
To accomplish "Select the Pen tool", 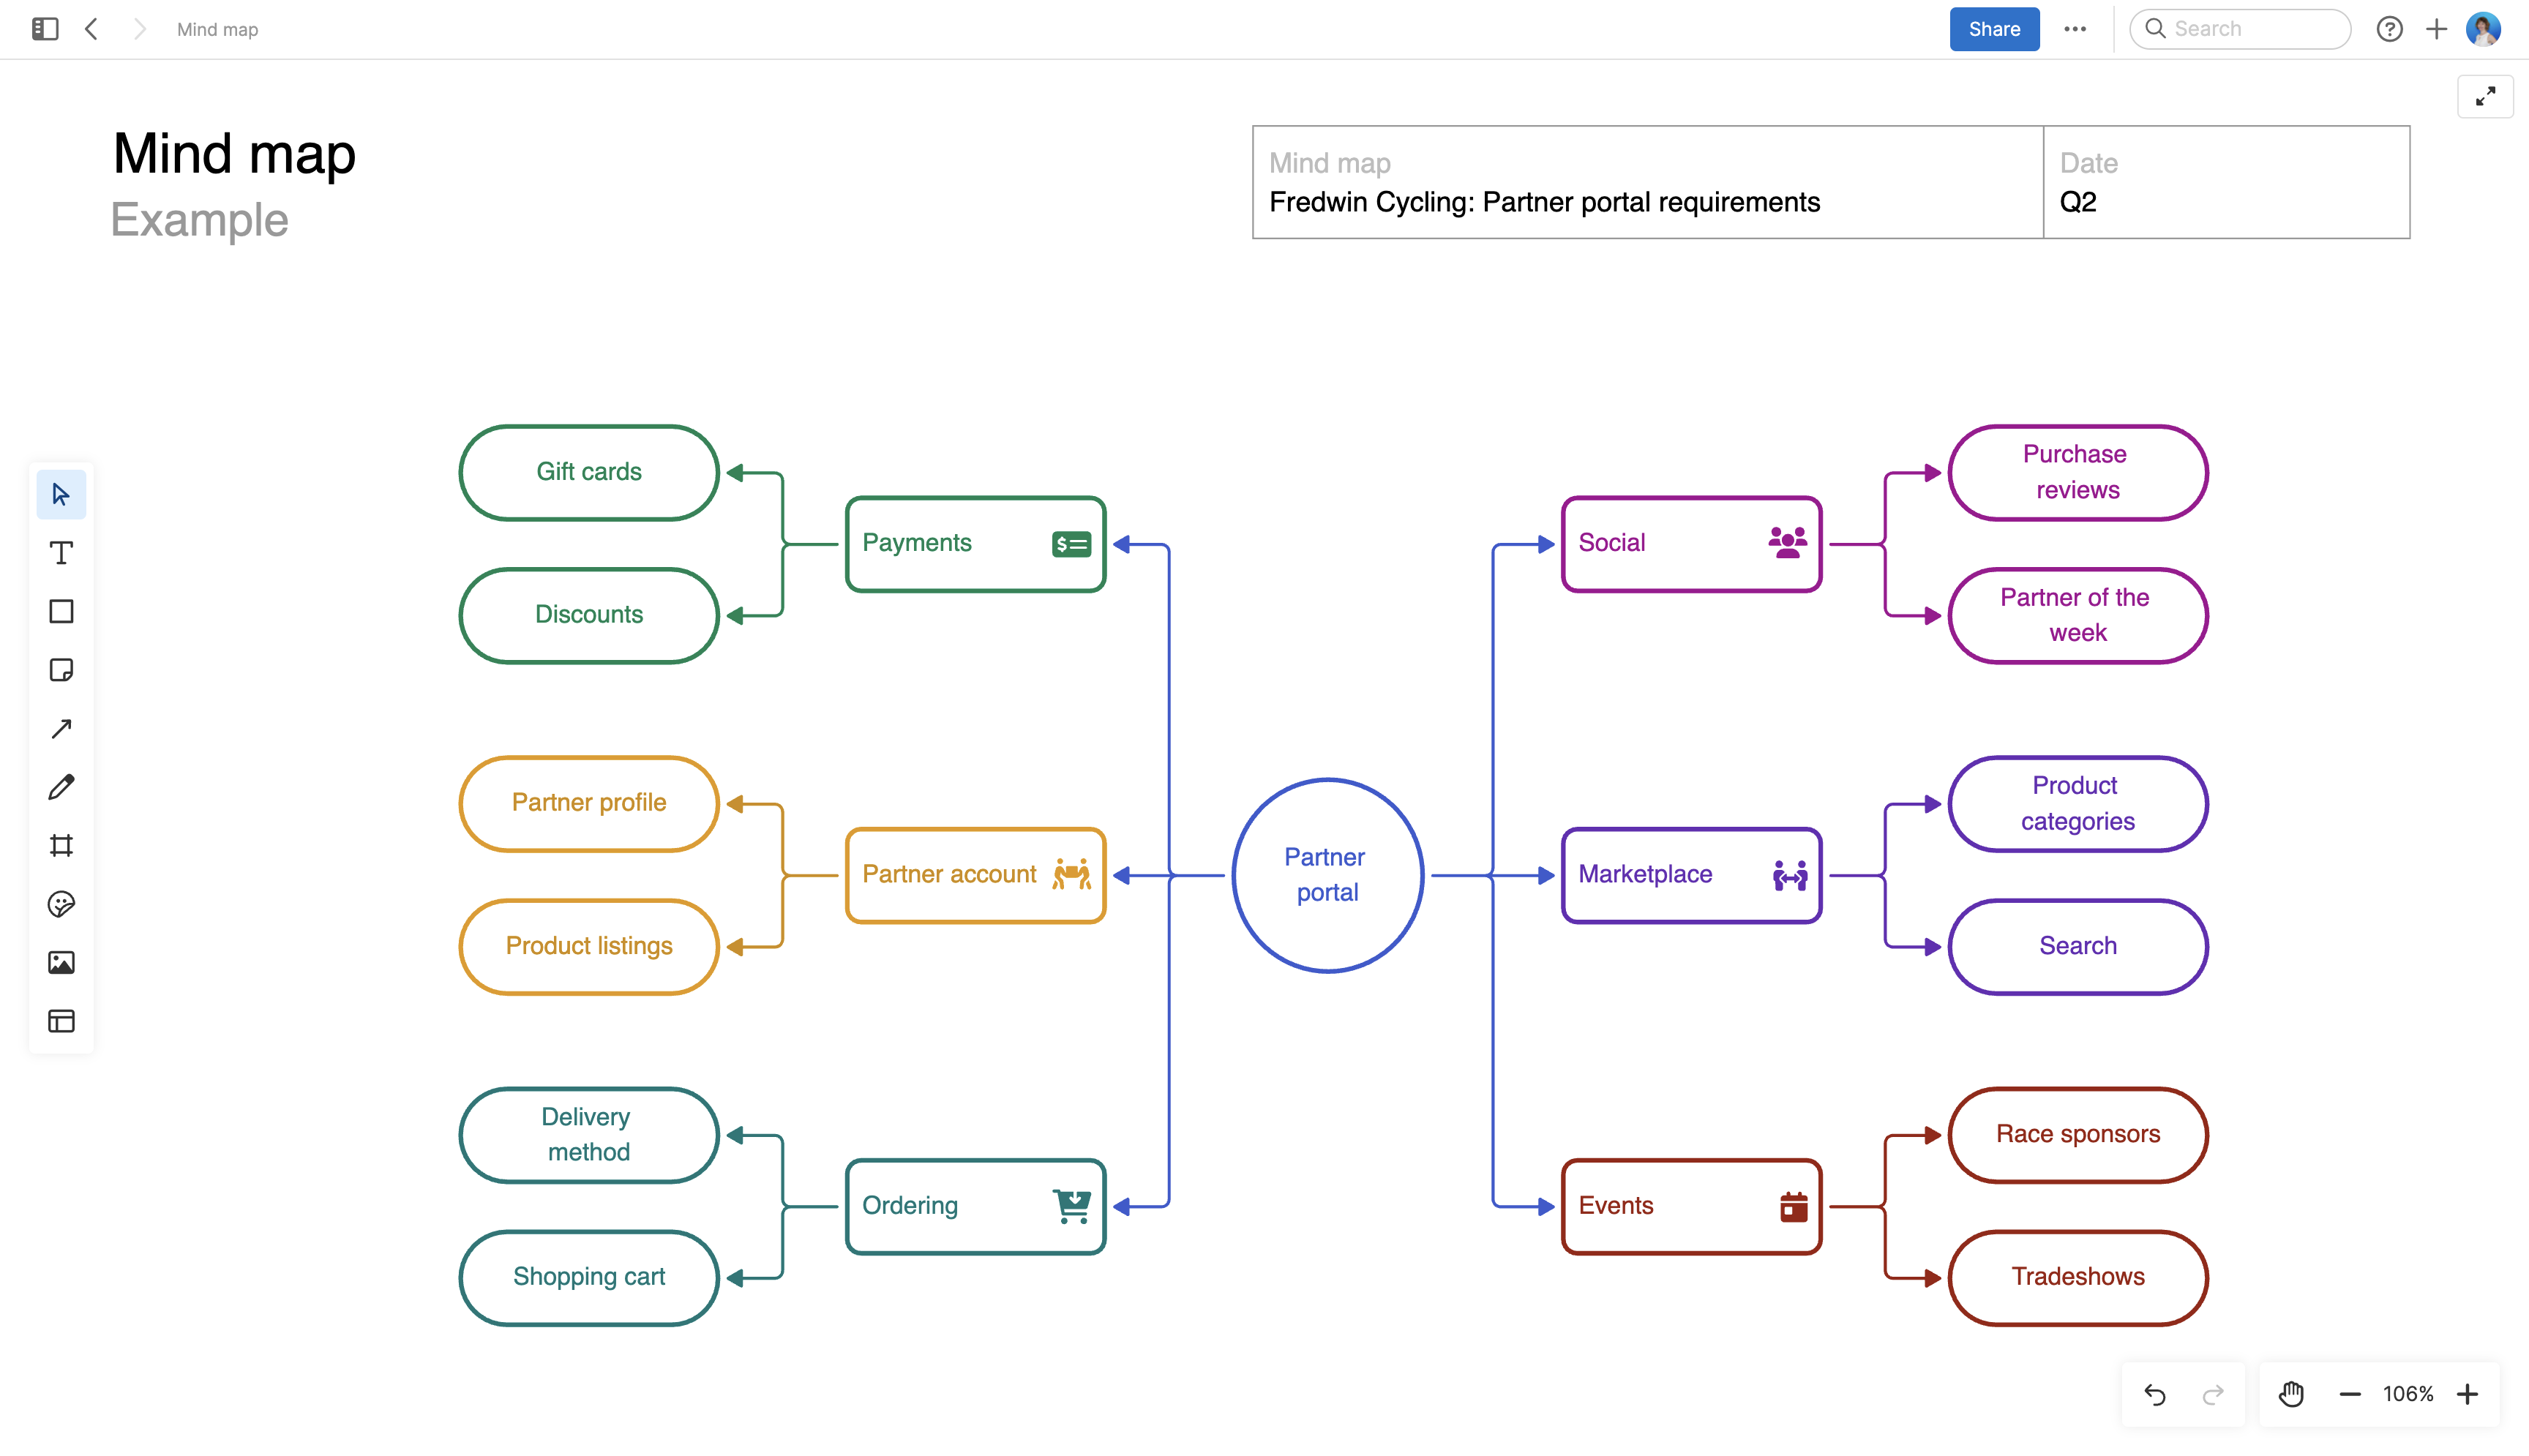I will tap(61, 787).
